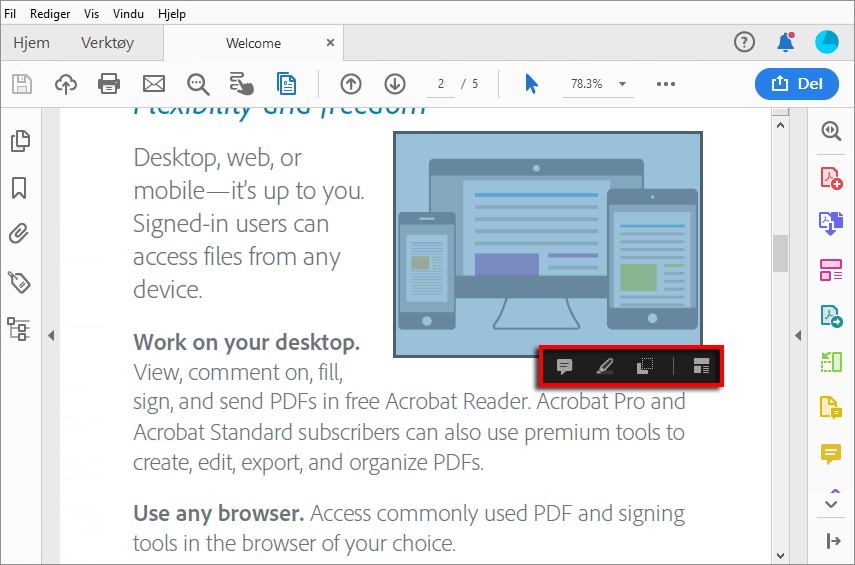Open the structure tree panel icon
This screenshot has width=855, height=565.
pyautogui.click(x=19, y=329)
